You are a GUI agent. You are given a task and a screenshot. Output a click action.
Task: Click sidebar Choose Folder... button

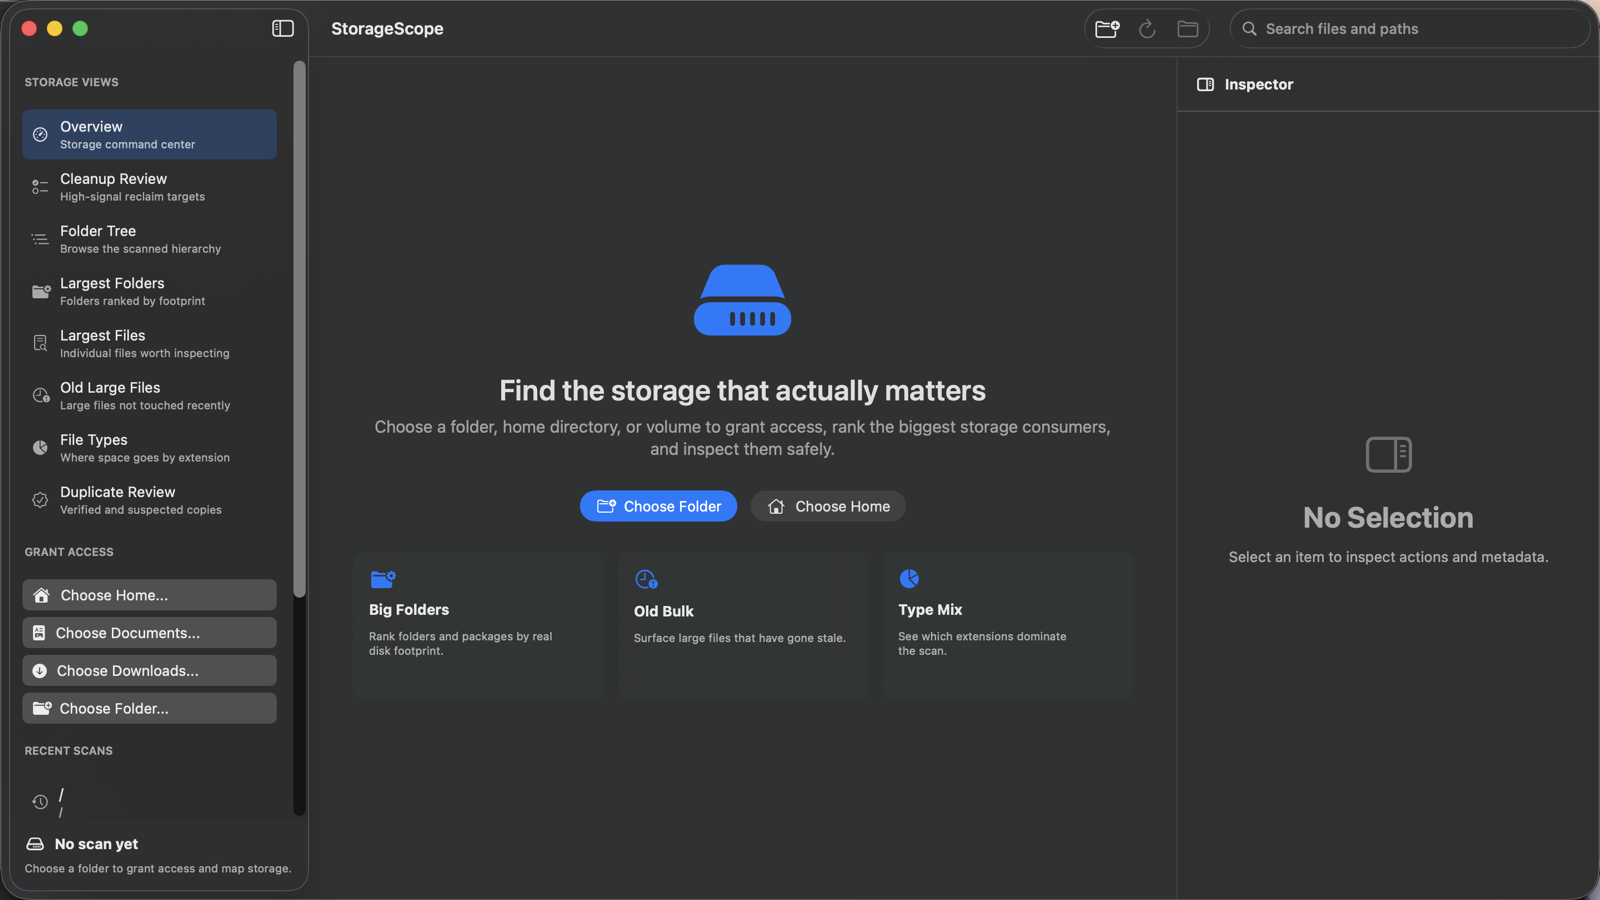click(150, 708)
